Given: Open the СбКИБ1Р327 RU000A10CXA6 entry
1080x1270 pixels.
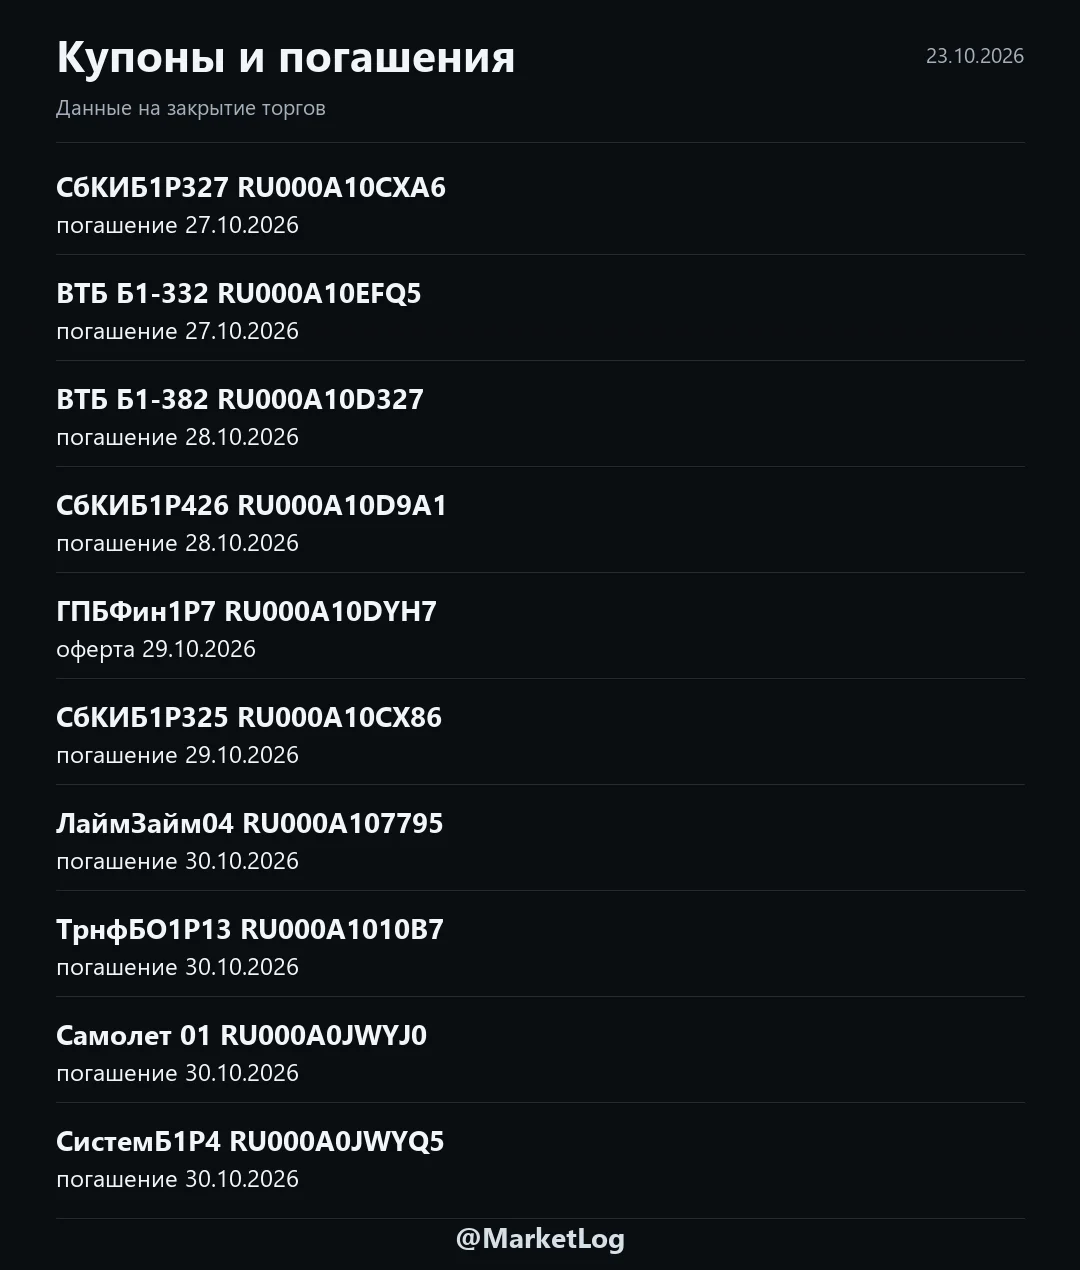Looking at the screenshot, I should (x=540, y=200).
